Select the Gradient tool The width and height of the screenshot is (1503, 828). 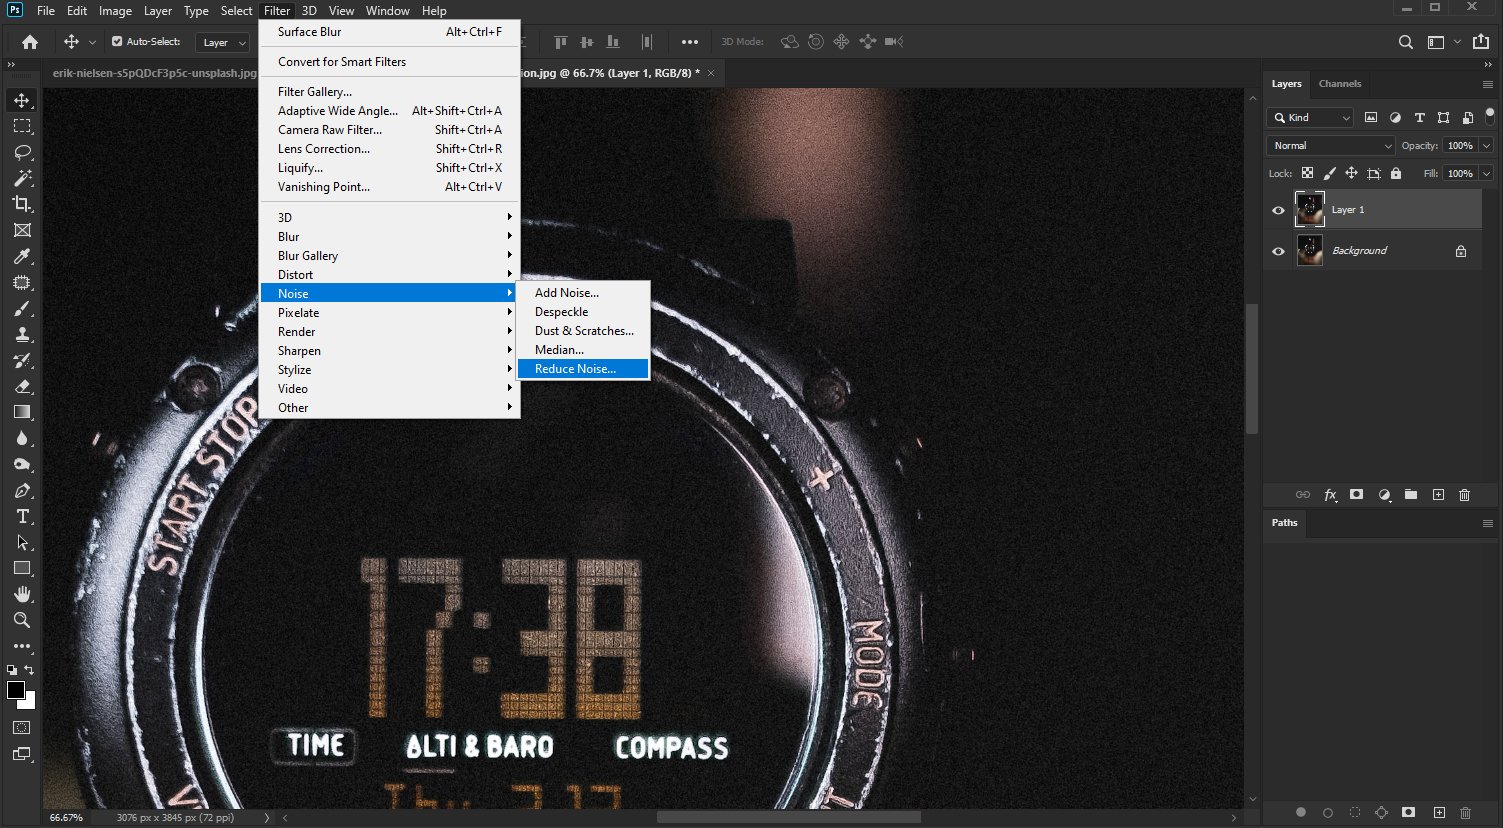(22, 412)
